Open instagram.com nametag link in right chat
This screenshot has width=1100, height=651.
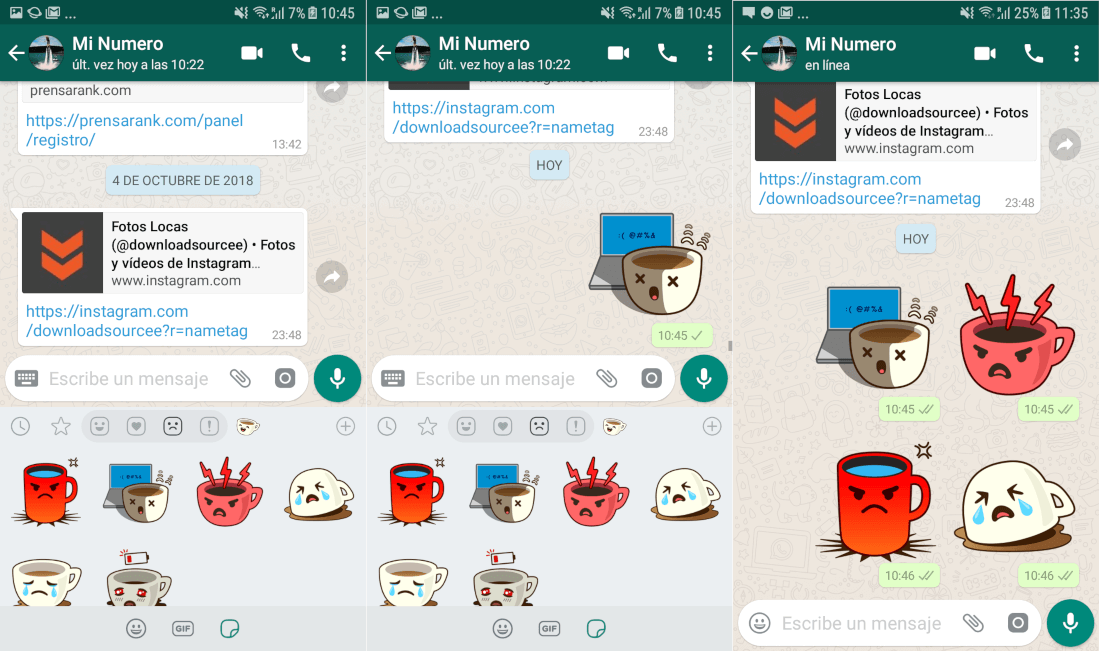pos(870,189)
